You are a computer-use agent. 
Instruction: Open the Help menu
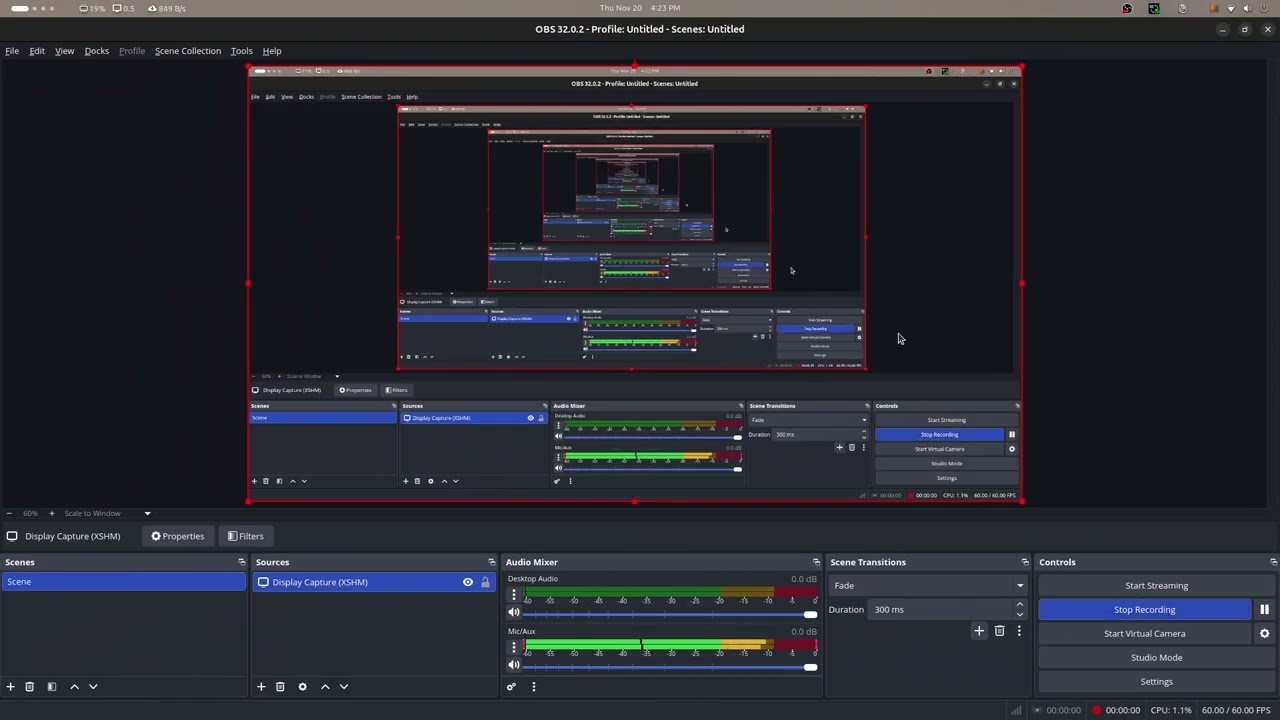[x=272, y=51]
